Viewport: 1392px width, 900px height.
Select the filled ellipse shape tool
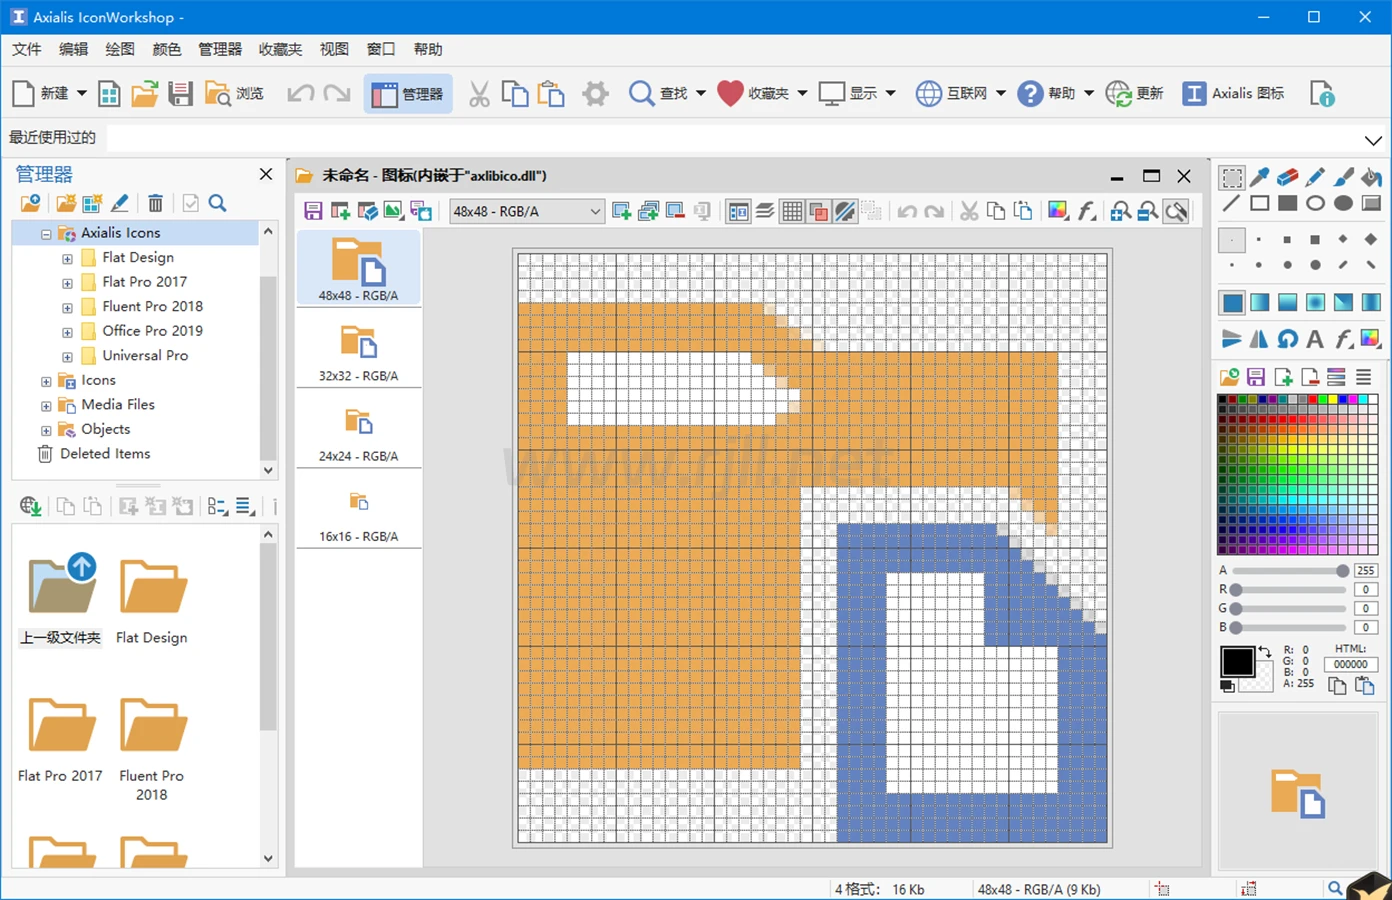point(1343,203)
